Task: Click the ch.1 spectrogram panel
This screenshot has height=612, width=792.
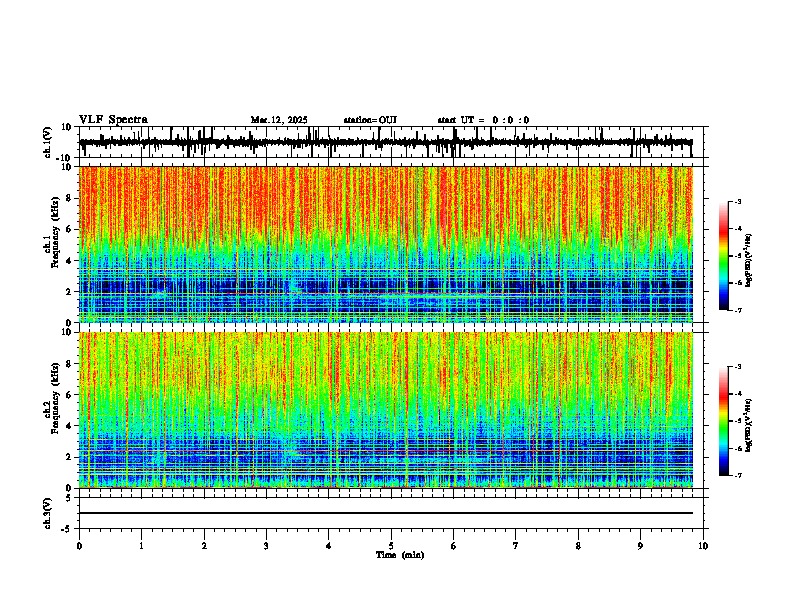Action: pos(386,244)
